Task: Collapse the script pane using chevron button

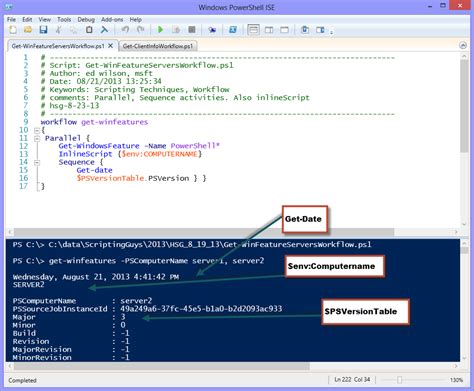Action: tap(463, 46)
